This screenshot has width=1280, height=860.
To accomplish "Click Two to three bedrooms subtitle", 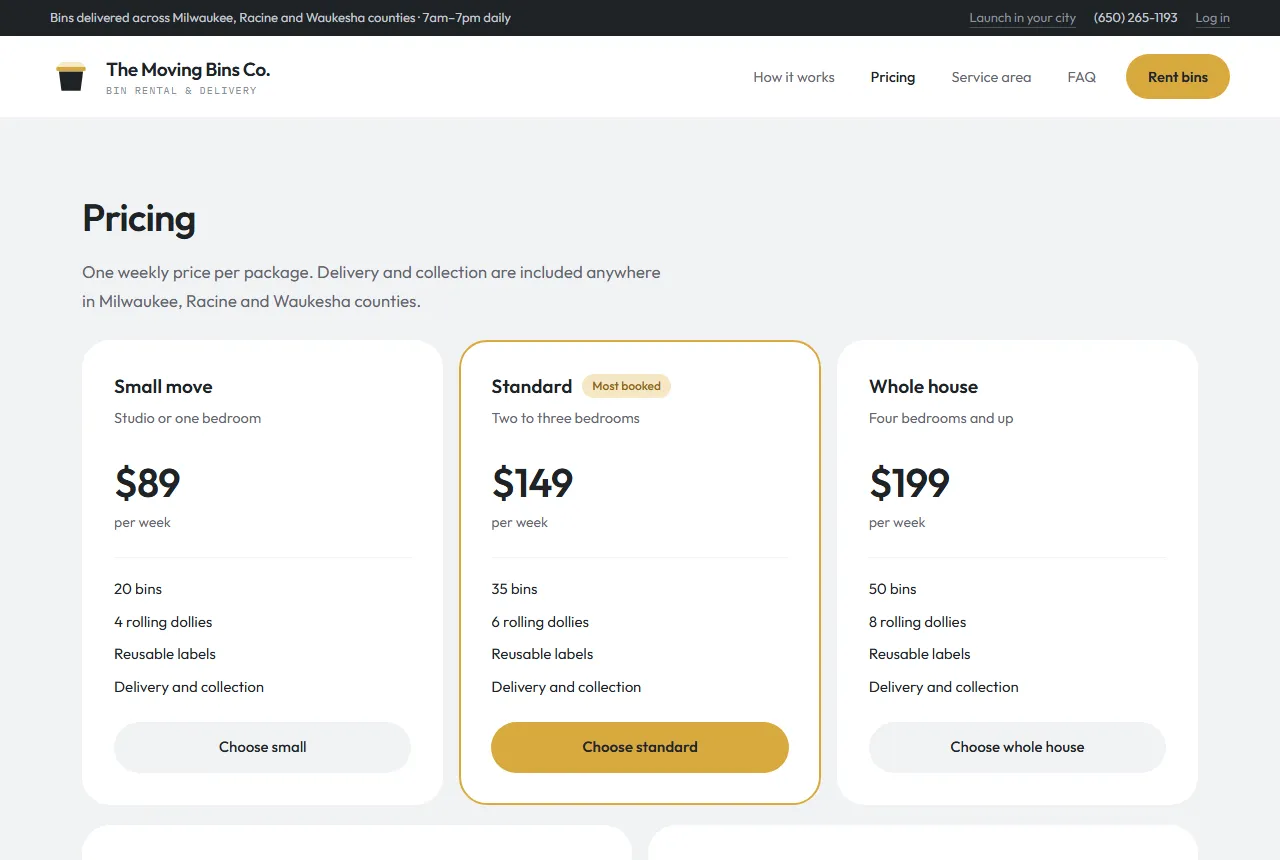I will (x=566, y=418).
